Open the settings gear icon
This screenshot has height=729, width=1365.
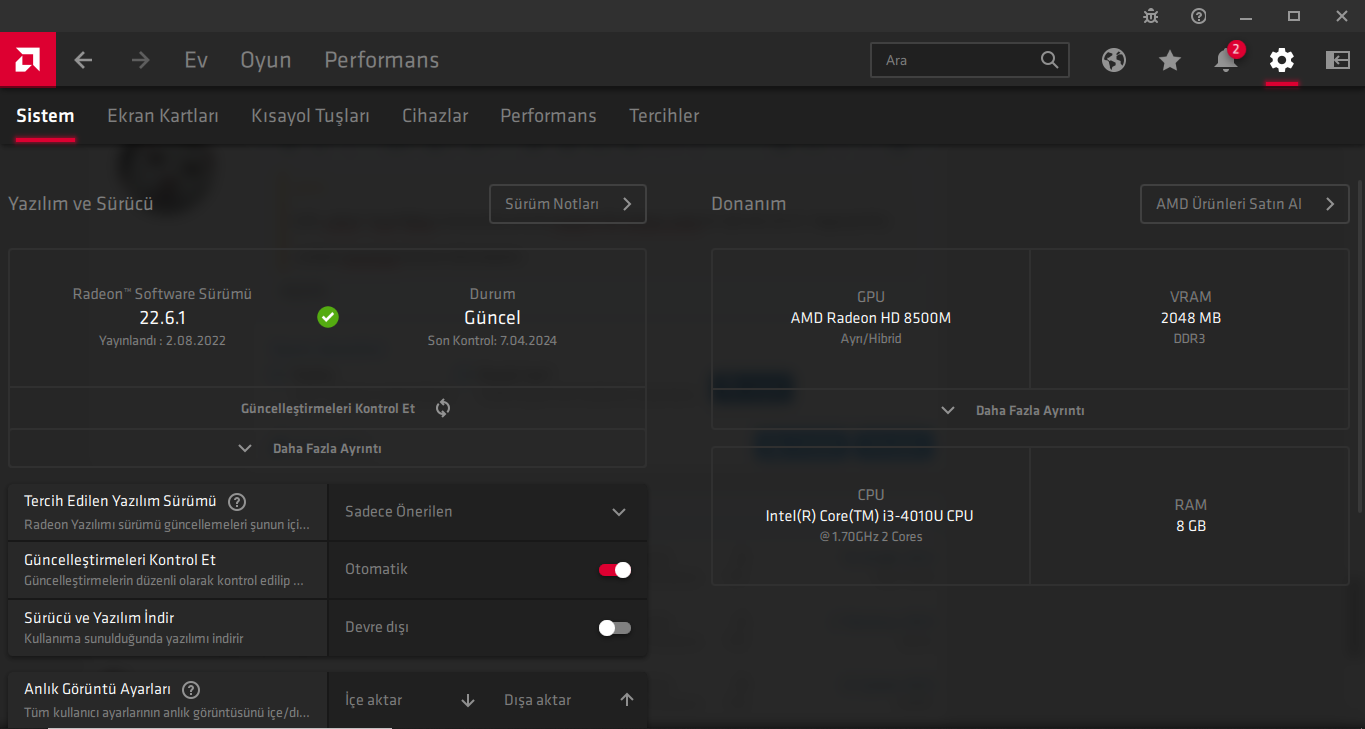pos(1282,60)
